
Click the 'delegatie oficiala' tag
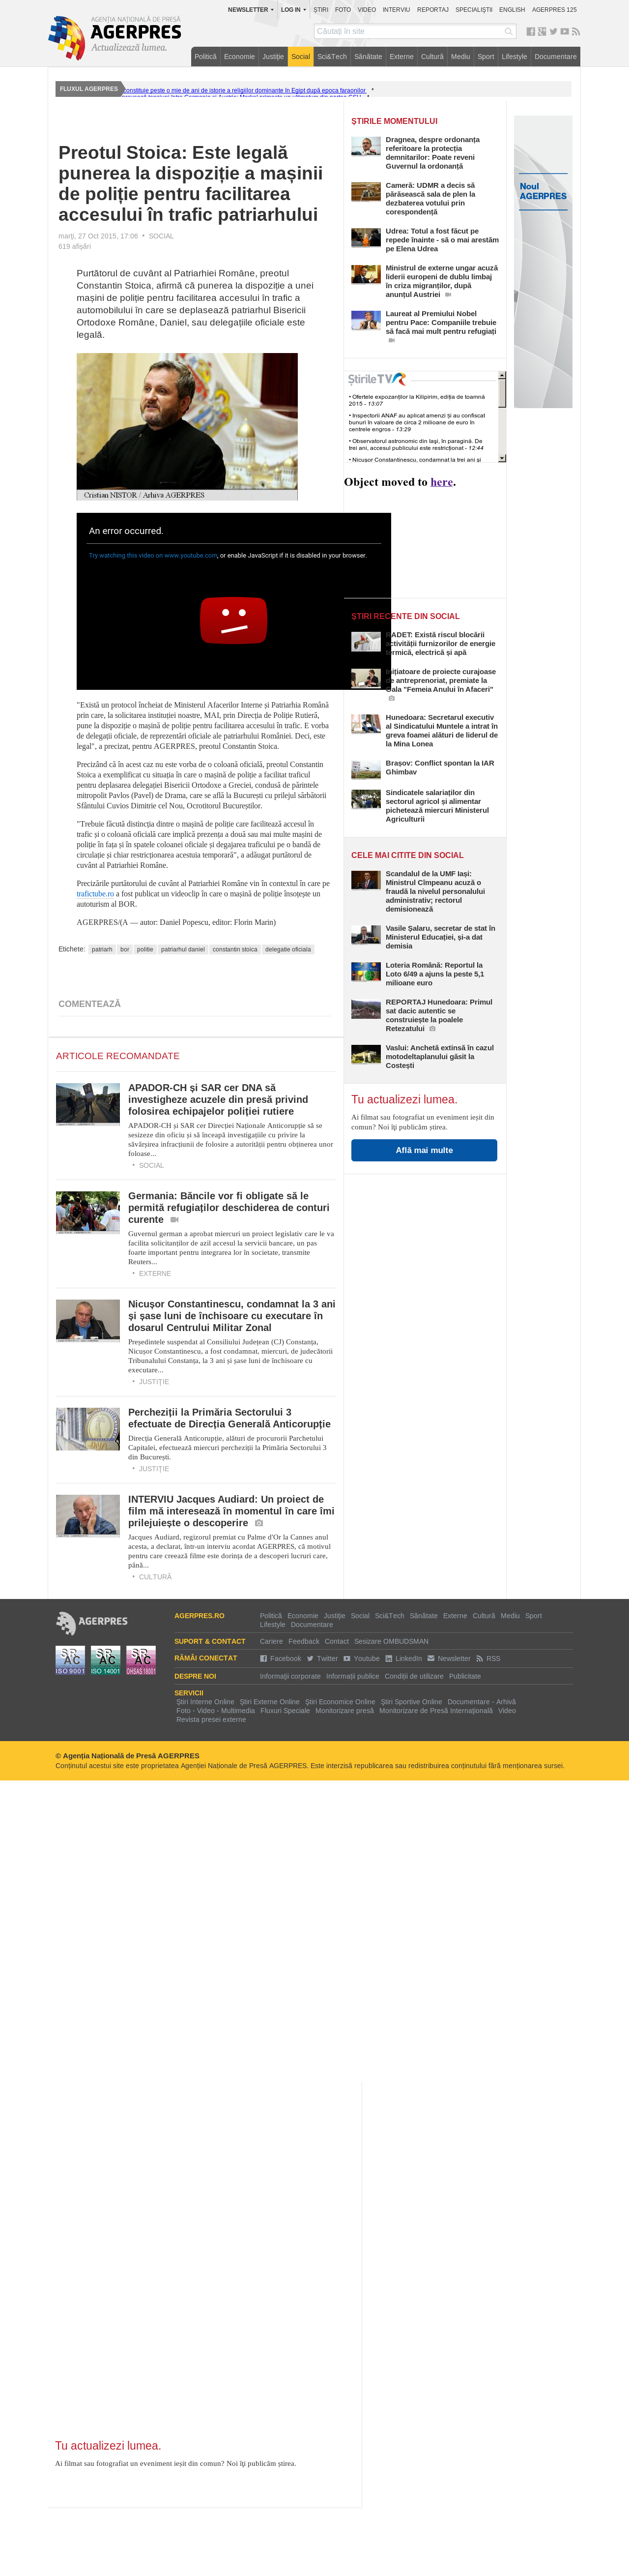(x=288, y=949)
